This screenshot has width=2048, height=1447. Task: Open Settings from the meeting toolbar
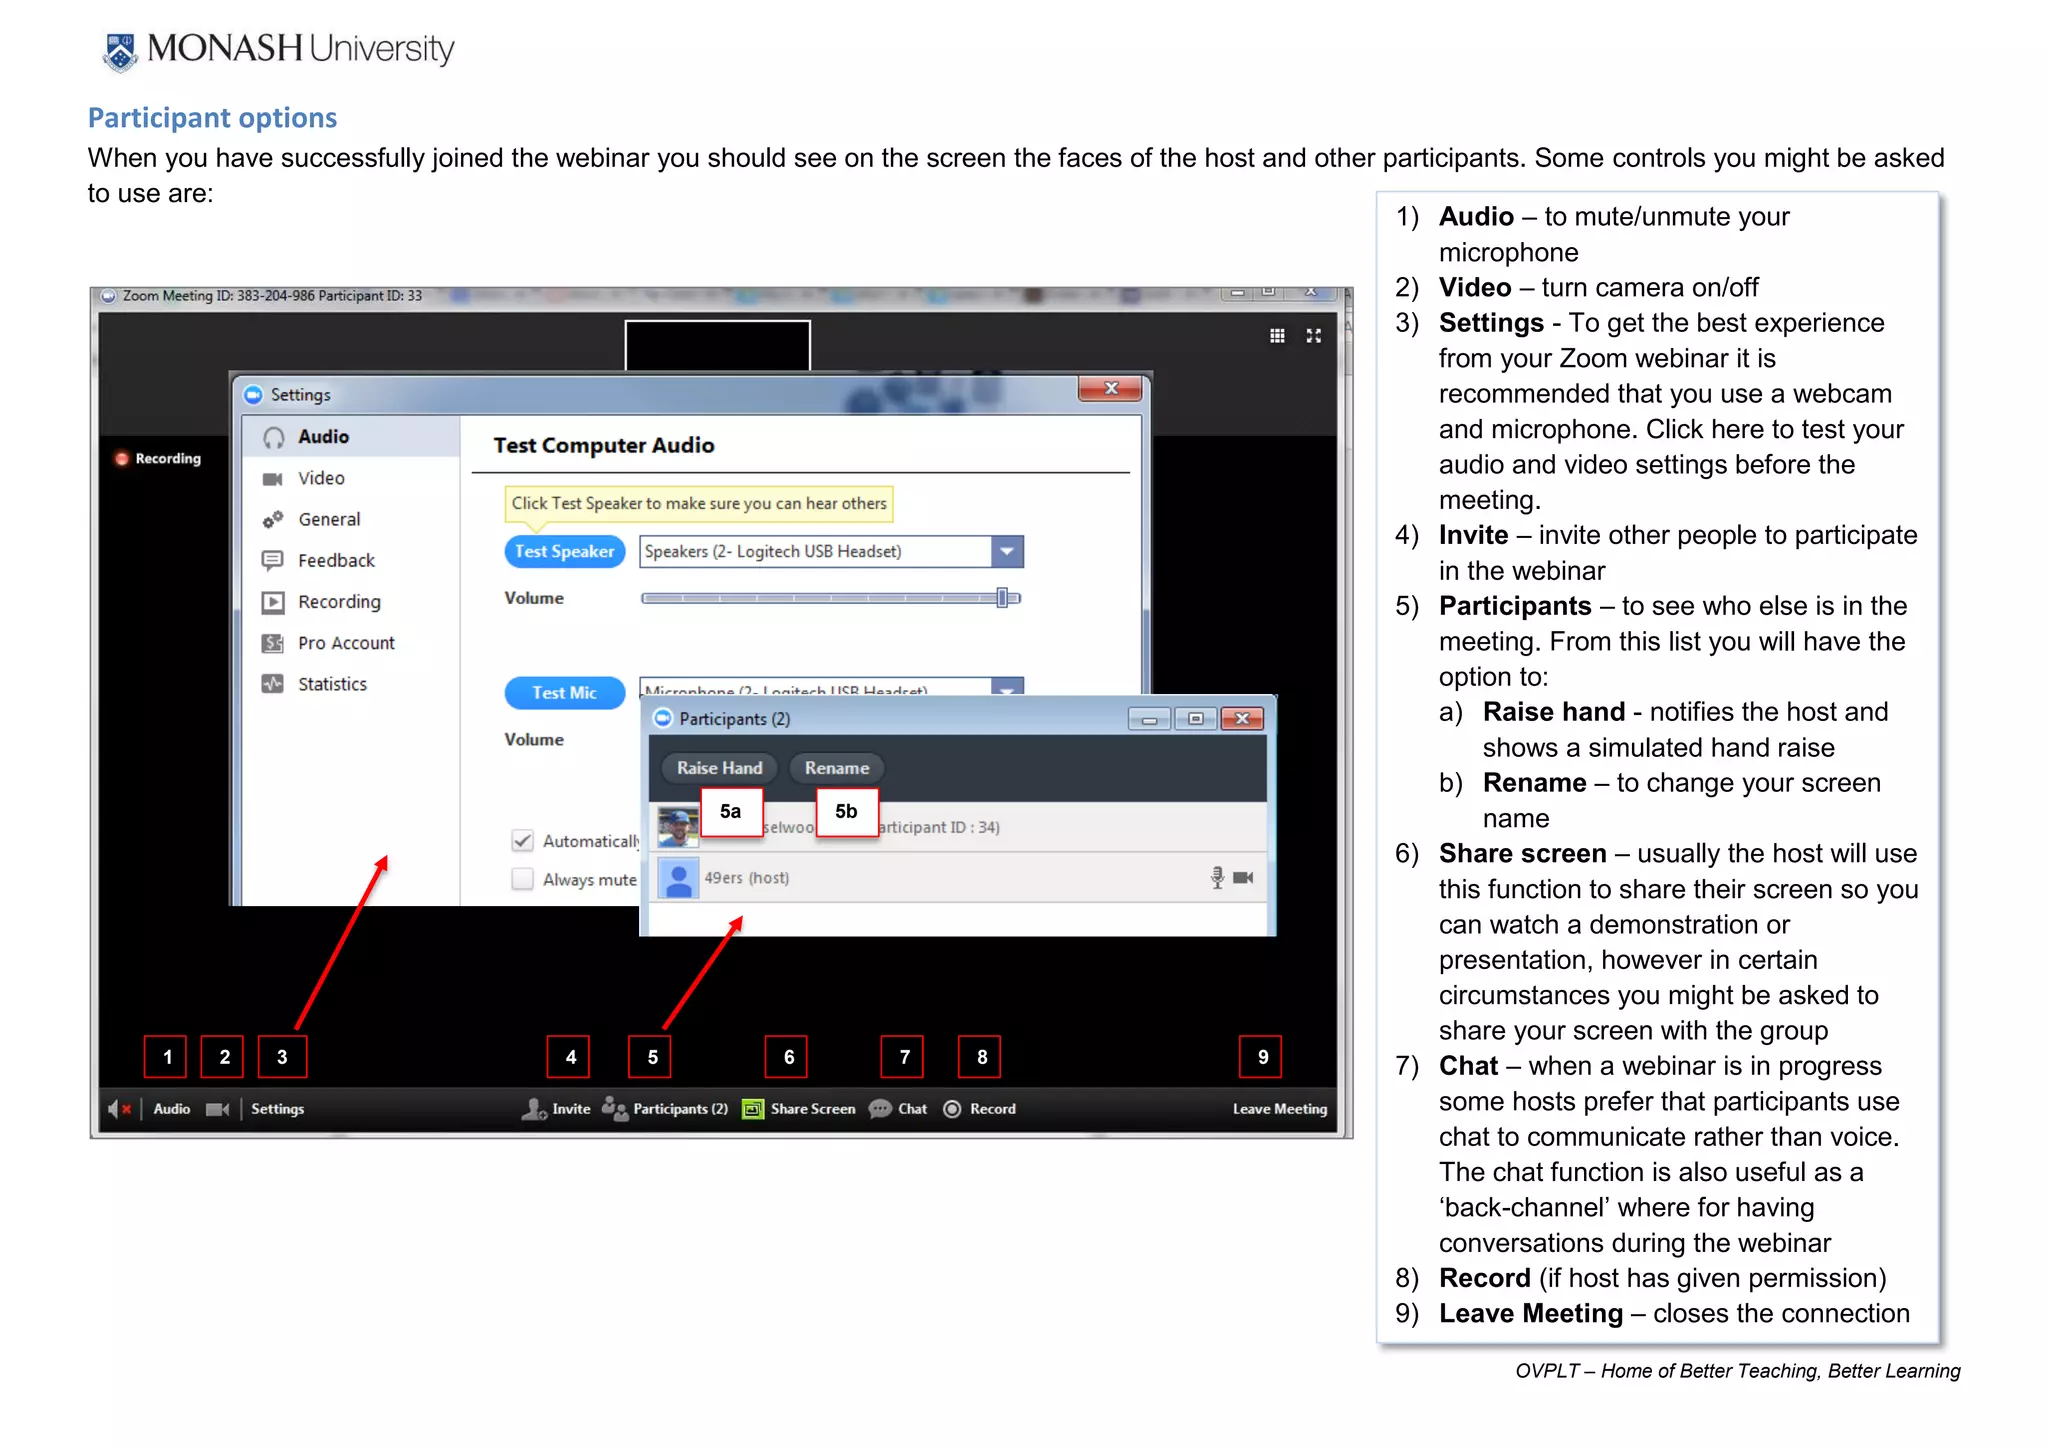tap(277, 1109)
